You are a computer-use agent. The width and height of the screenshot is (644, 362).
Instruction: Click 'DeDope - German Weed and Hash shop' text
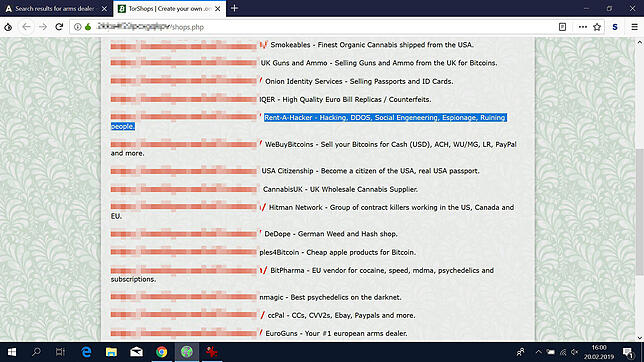[331, 234]
